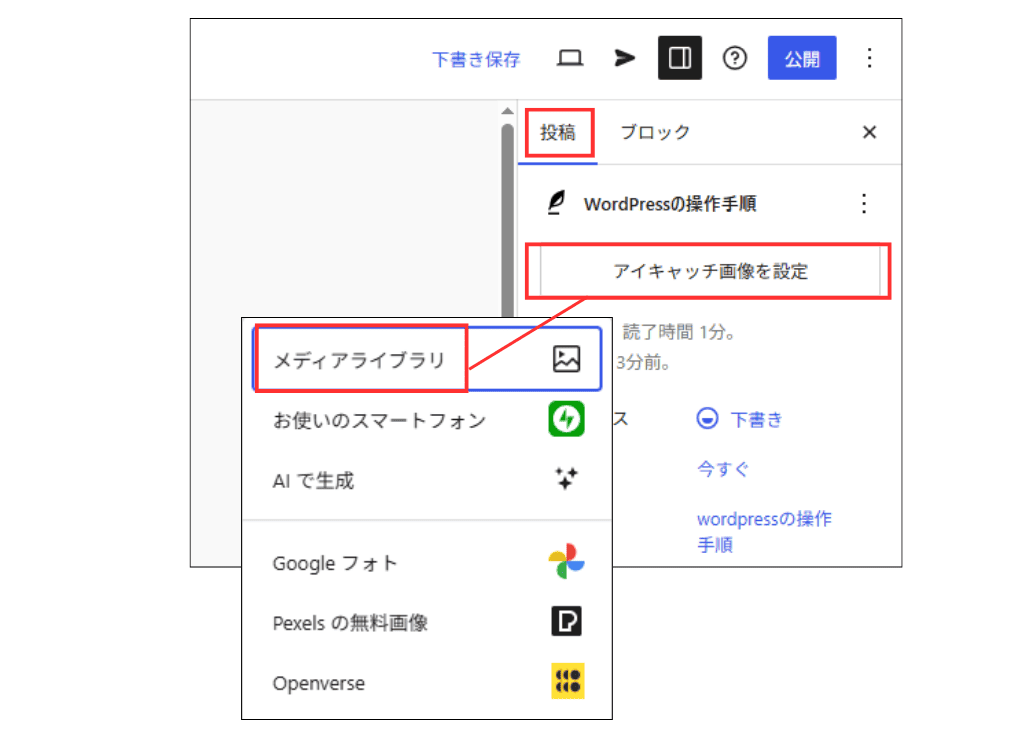The width and height of the screenshot is (1024, 729).
Task: Select the Pexels logo icon
Action: click(x=566, y=622)
